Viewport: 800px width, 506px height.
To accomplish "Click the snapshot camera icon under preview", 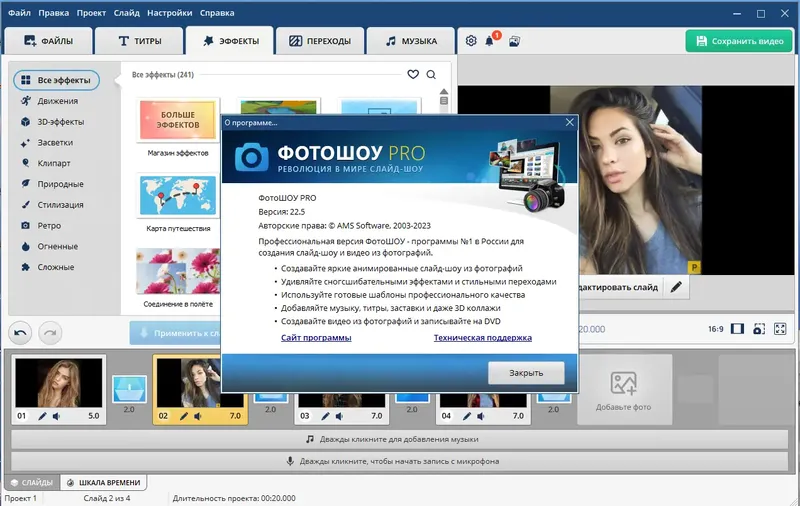I will [x=759, y=329].
